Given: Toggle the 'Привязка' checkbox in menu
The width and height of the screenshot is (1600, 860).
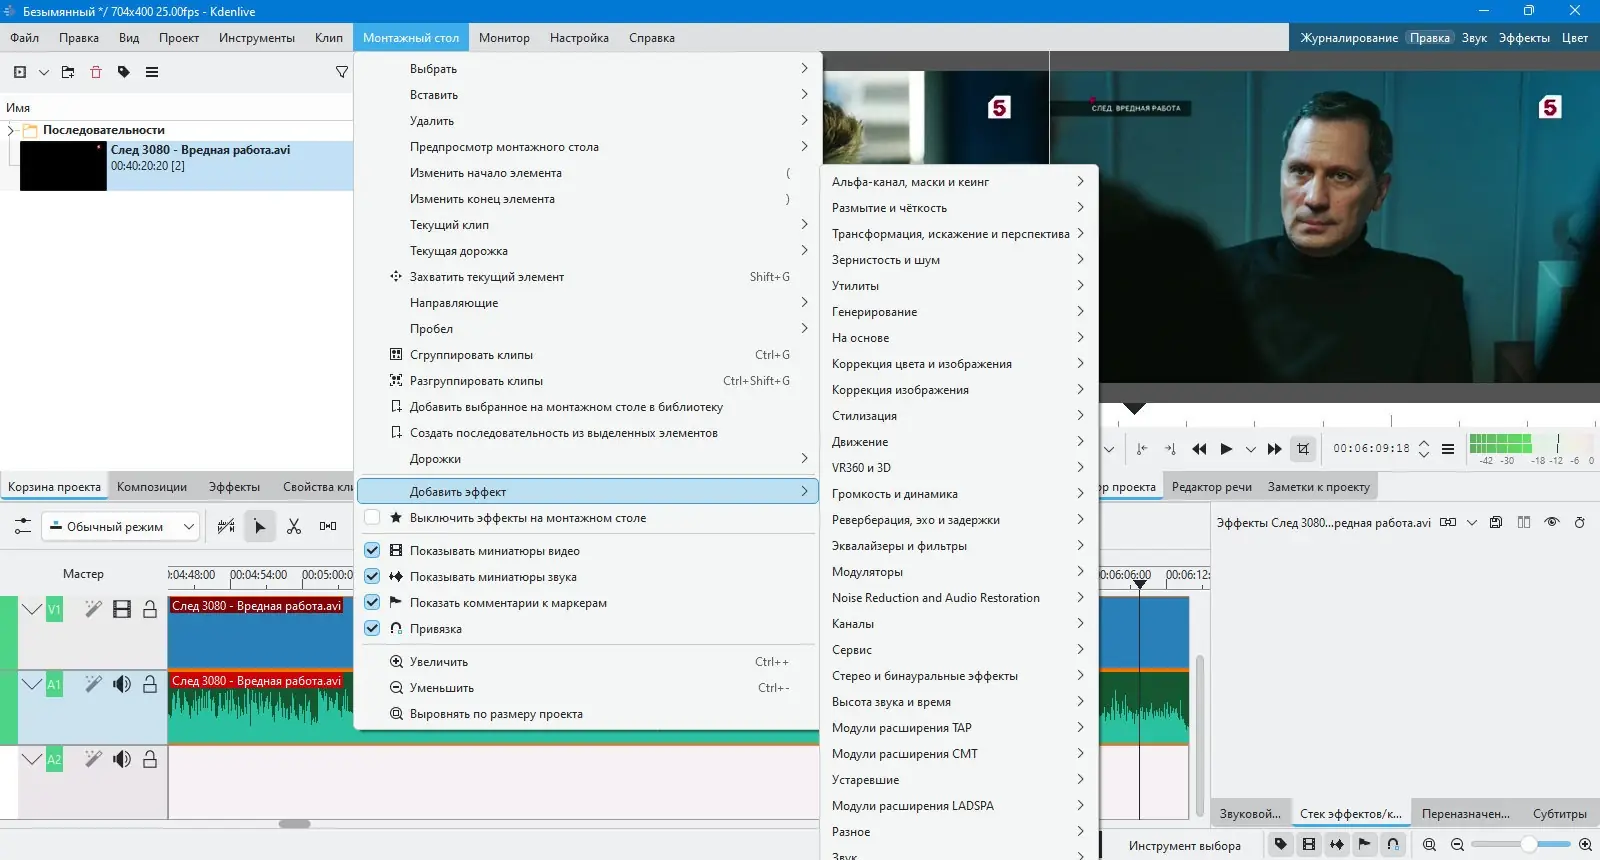Looking at the screenshot, I should pyautogui.click(x=372, y=628).
